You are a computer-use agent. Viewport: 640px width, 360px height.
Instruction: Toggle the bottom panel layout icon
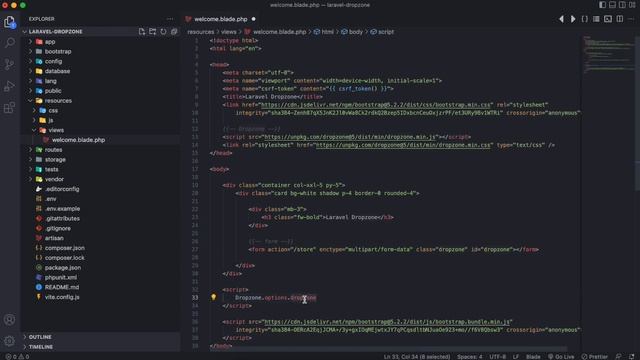click(612, 5)
